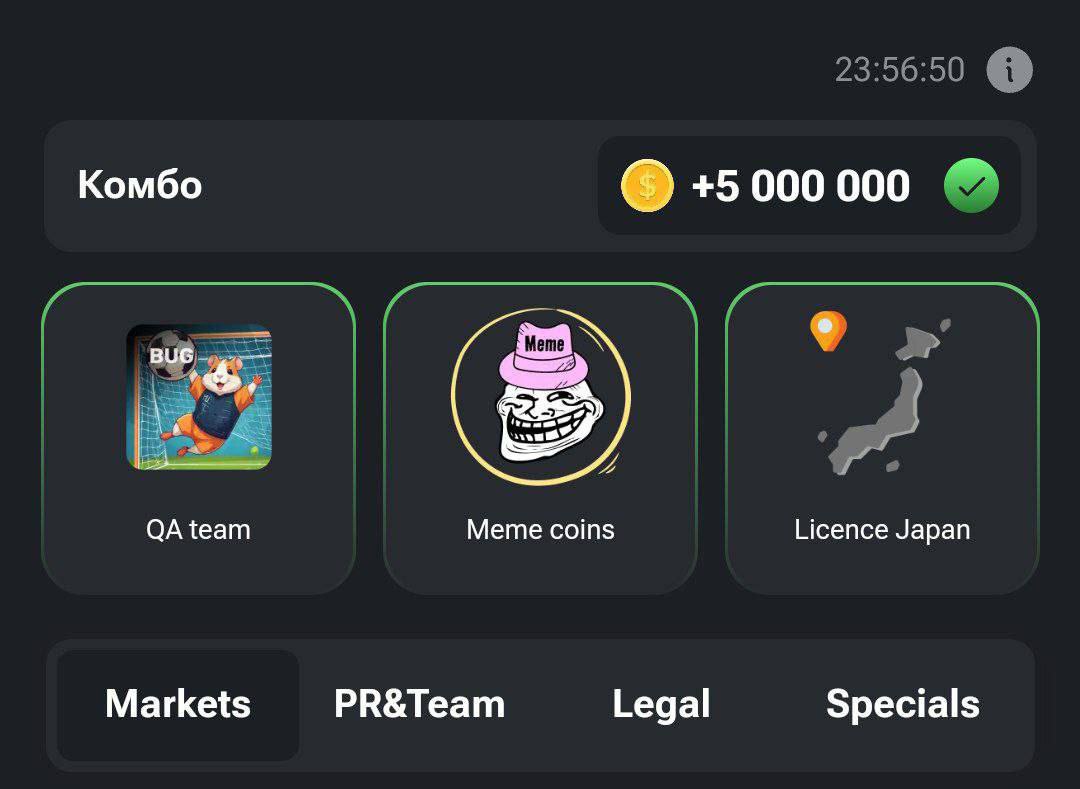The image size is (1080, 789).
Task: Tap the gold dollar coin icon
Action: (647, 185)
